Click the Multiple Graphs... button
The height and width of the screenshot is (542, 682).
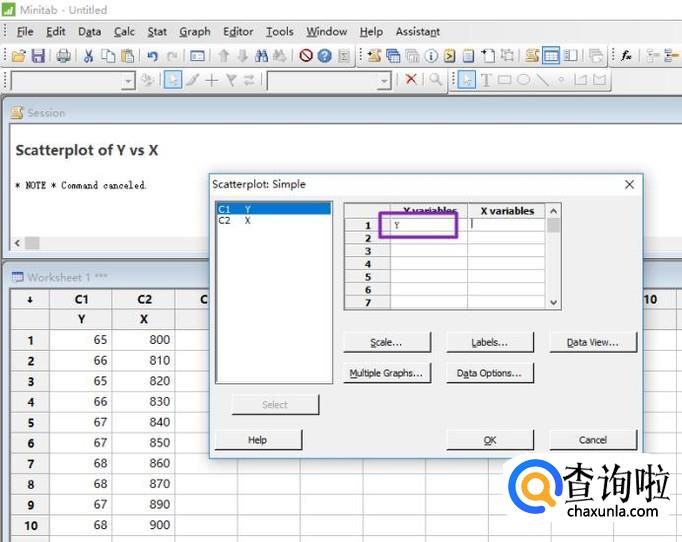387,373
